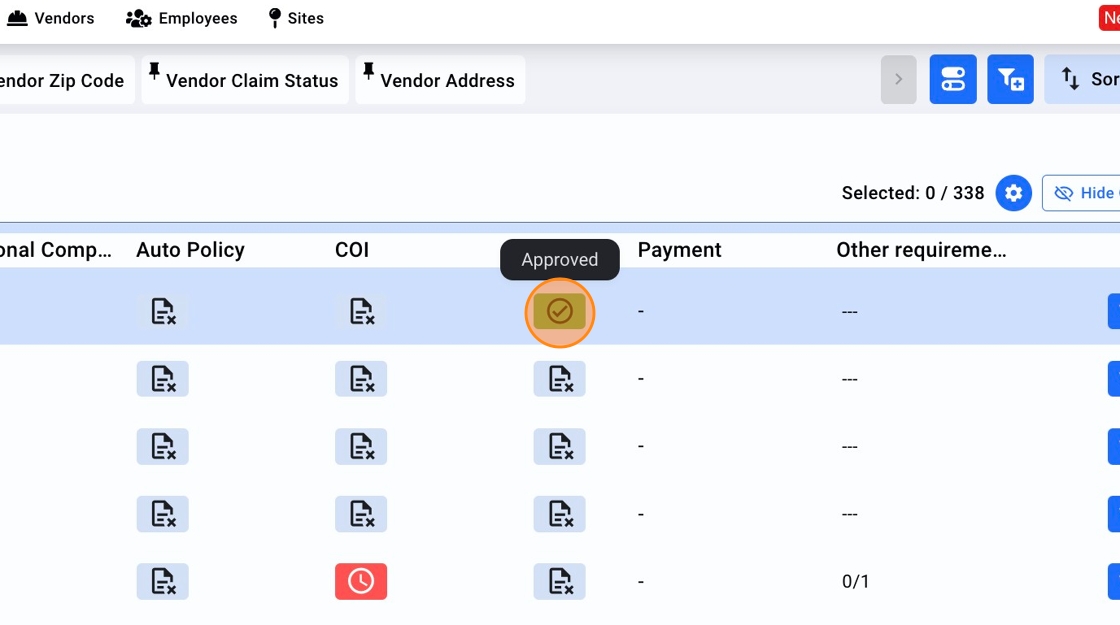Click last row Auto Policy document icon
Image resolution: width=1120 pixels, height=625 pixels.
pos(162,581)
